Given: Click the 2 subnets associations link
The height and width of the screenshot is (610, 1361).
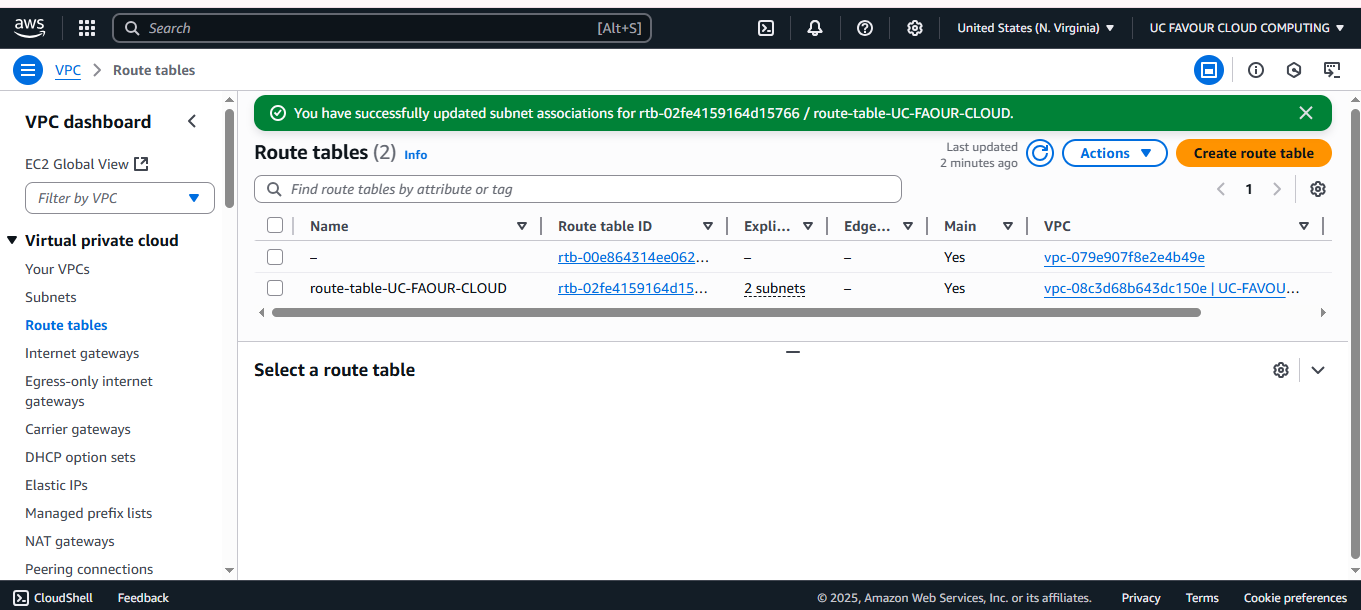Looking at the screenshot, I should tap(775, 288).
